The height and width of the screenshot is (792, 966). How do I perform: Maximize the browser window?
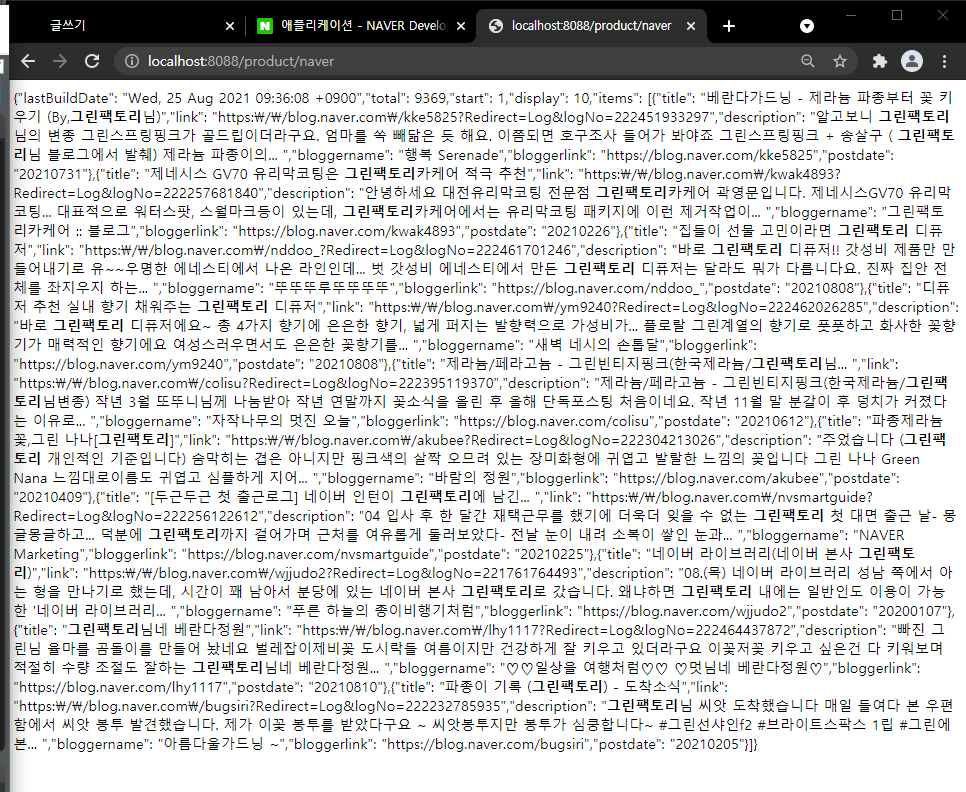pyautogui.click(x=897, y=15)
